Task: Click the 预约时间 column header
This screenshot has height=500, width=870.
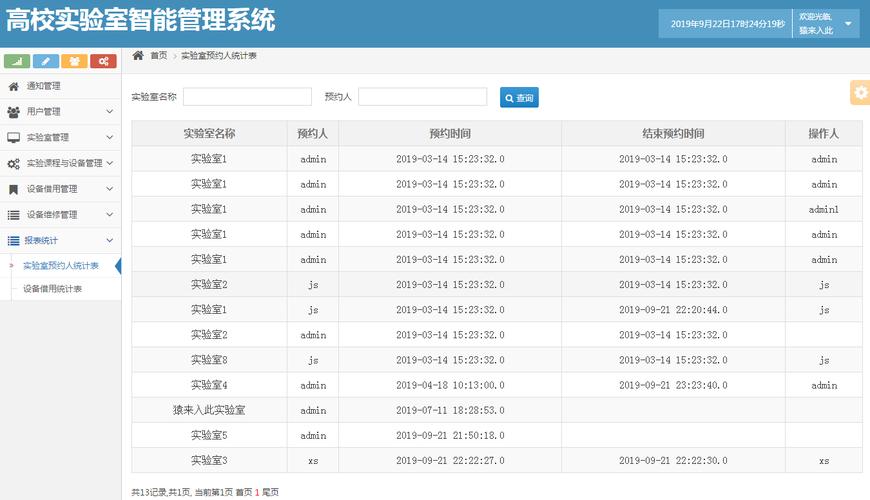Action: [x=450, y=134]
